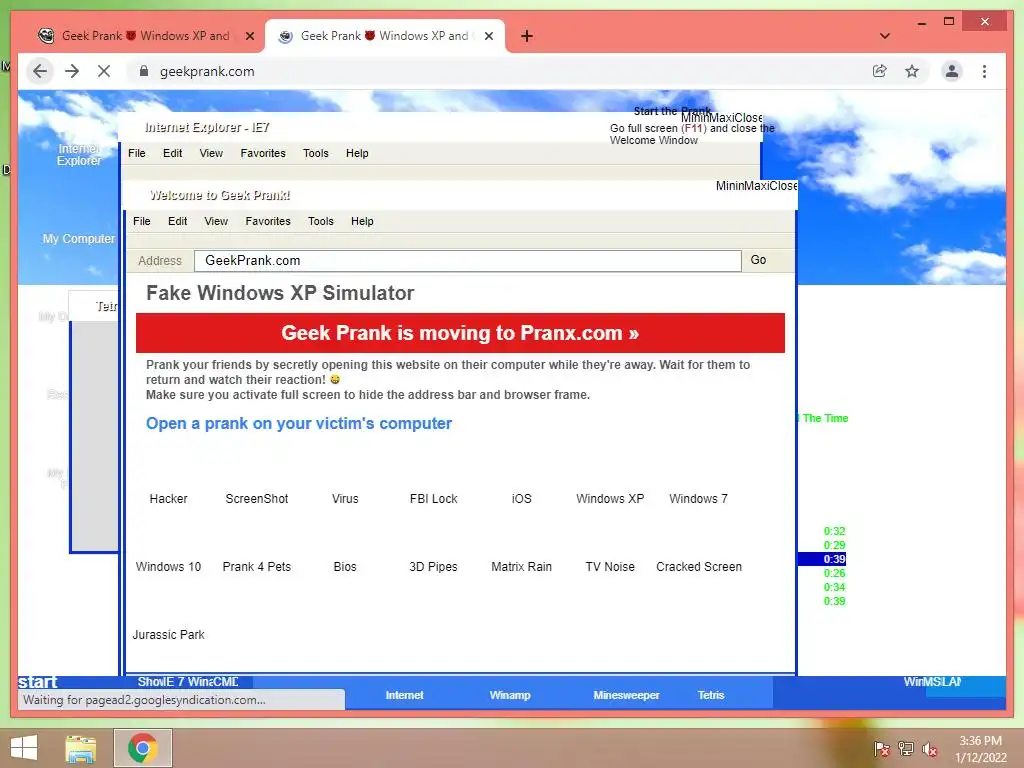Open the Windows 7 prank
Image resolution: width=1024 pixels, height=768 pixels.
[x=698, y=498]
